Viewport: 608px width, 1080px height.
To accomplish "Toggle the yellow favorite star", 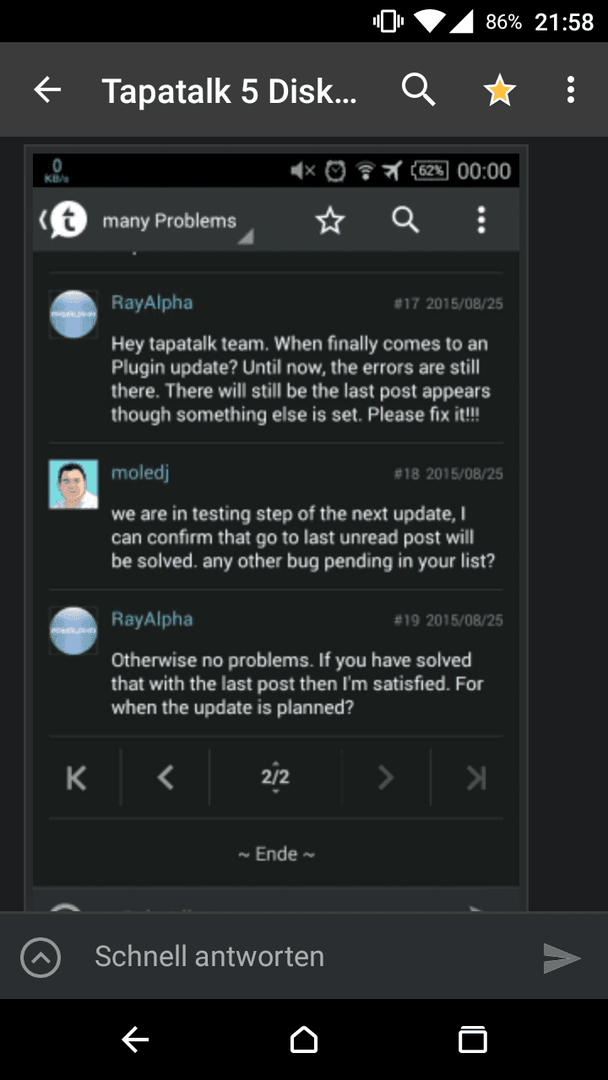I will [x=499, y=90].
